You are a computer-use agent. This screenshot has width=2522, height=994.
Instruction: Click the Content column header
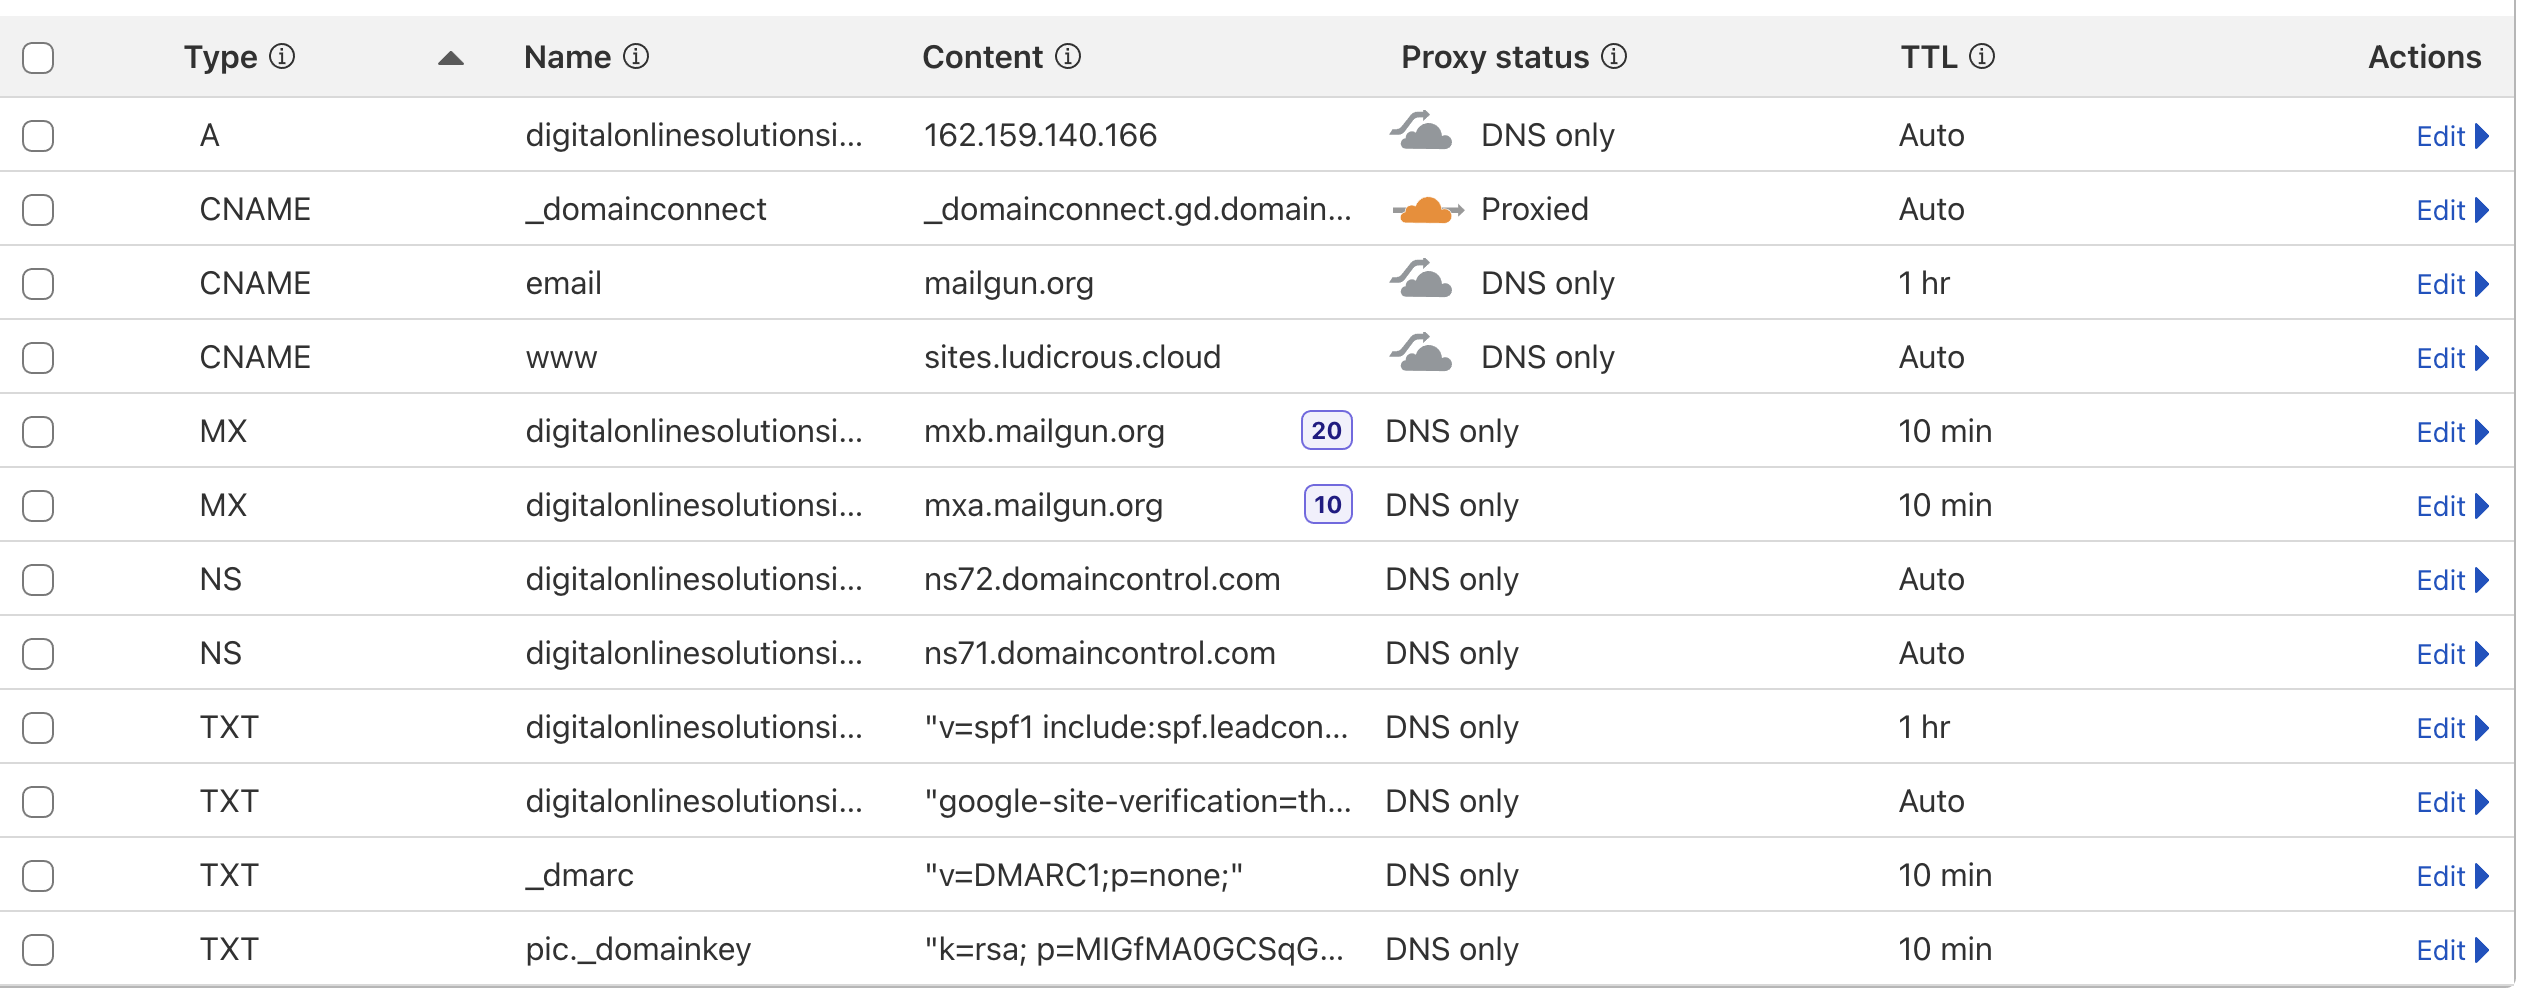tap(982, 57)
